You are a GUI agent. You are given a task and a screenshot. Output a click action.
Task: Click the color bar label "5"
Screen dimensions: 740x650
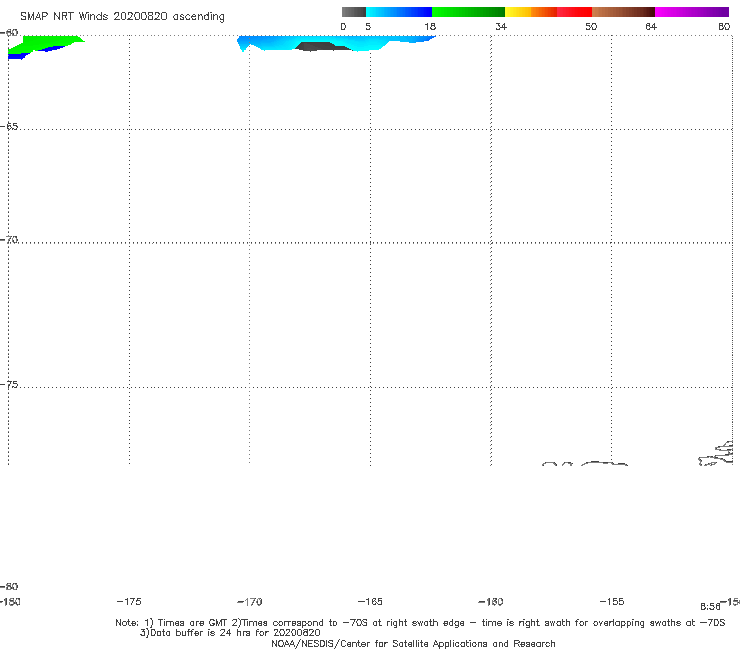click(x=368, y=26)
